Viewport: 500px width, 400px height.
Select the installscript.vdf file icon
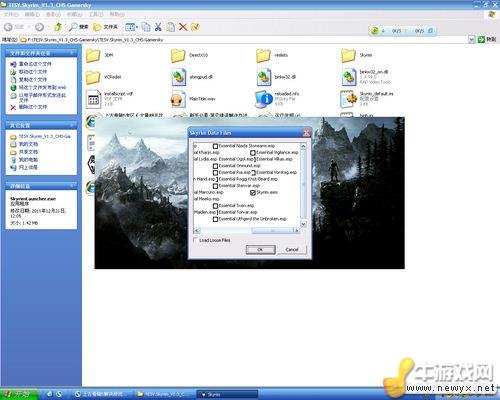93,99
